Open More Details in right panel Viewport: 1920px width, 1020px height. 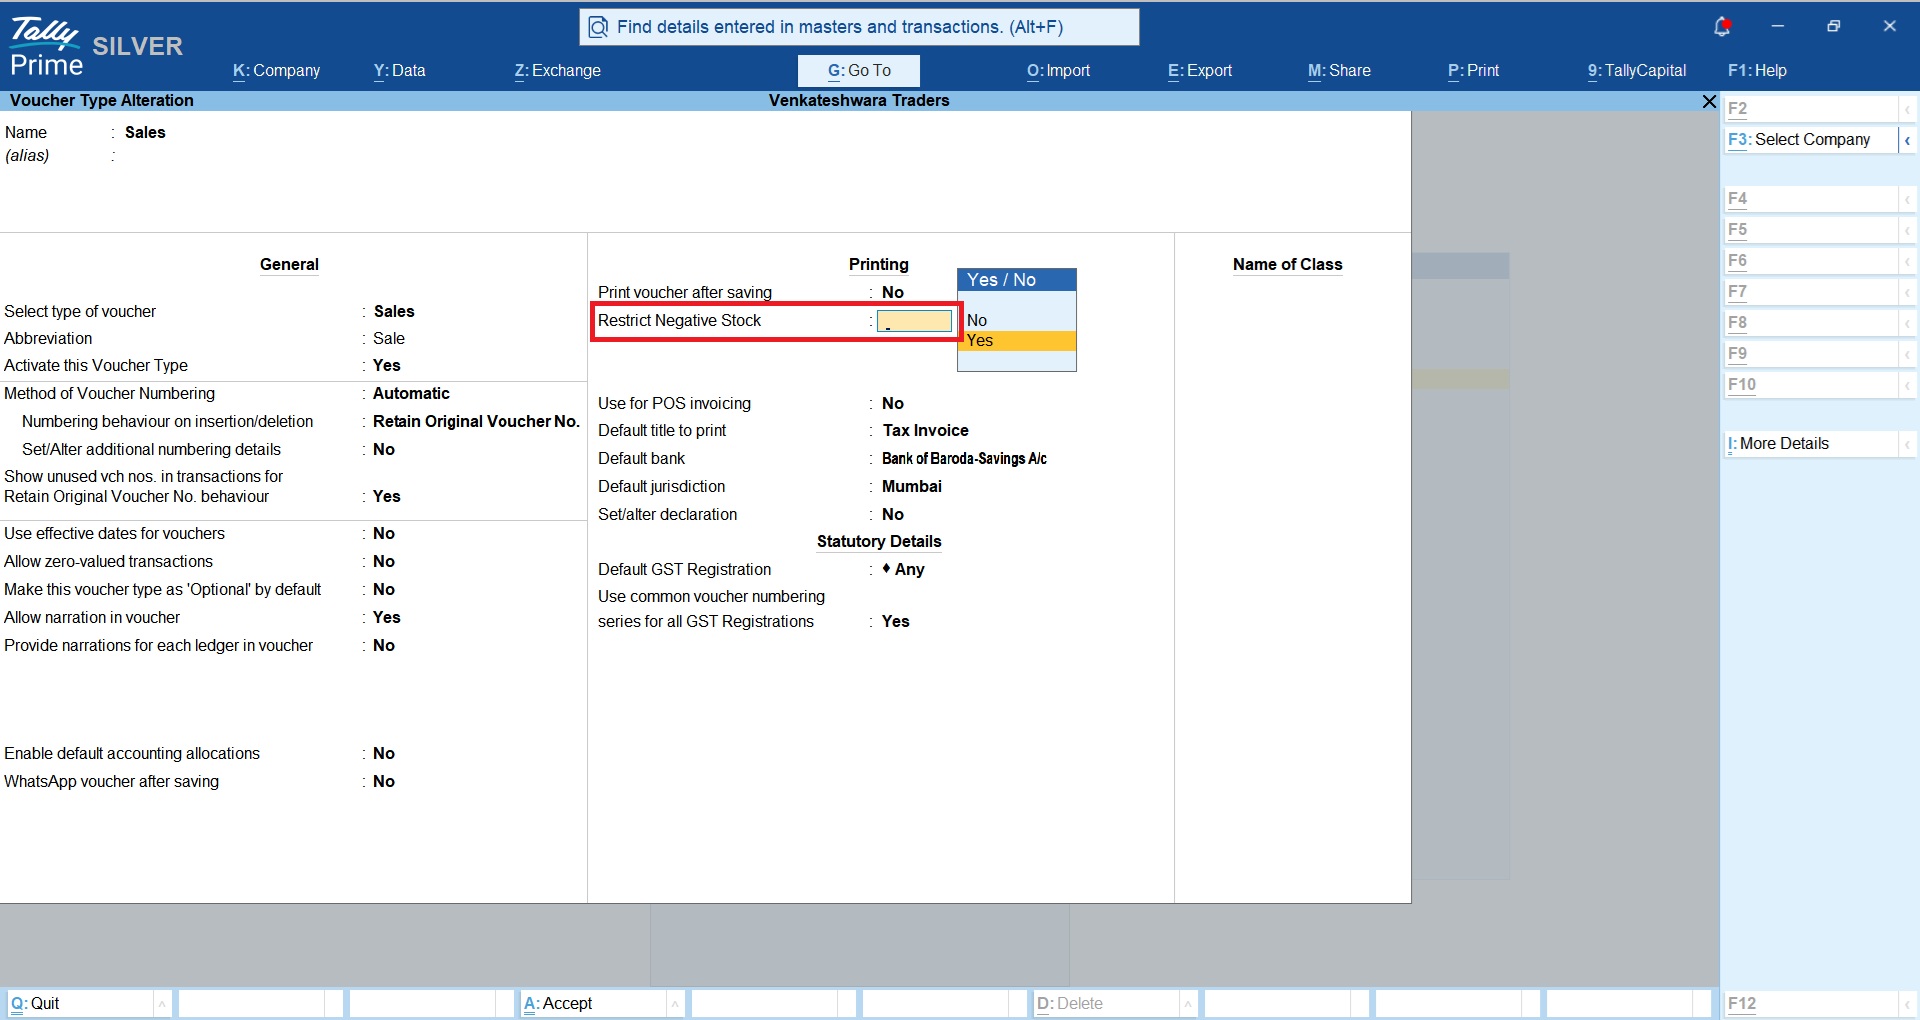point(1810,444)
